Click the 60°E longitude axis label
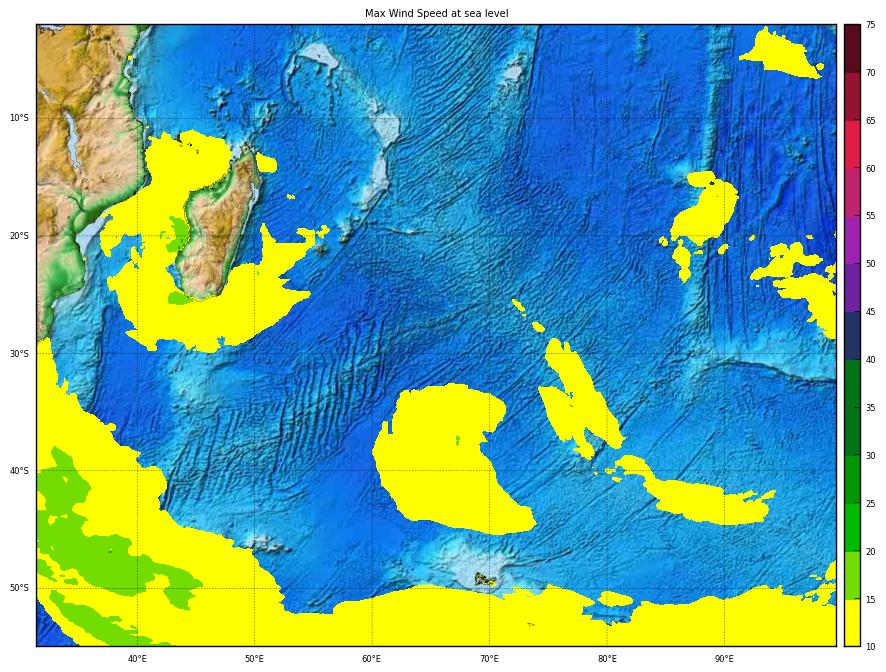 pyautogui.click(x=371, y=659)
